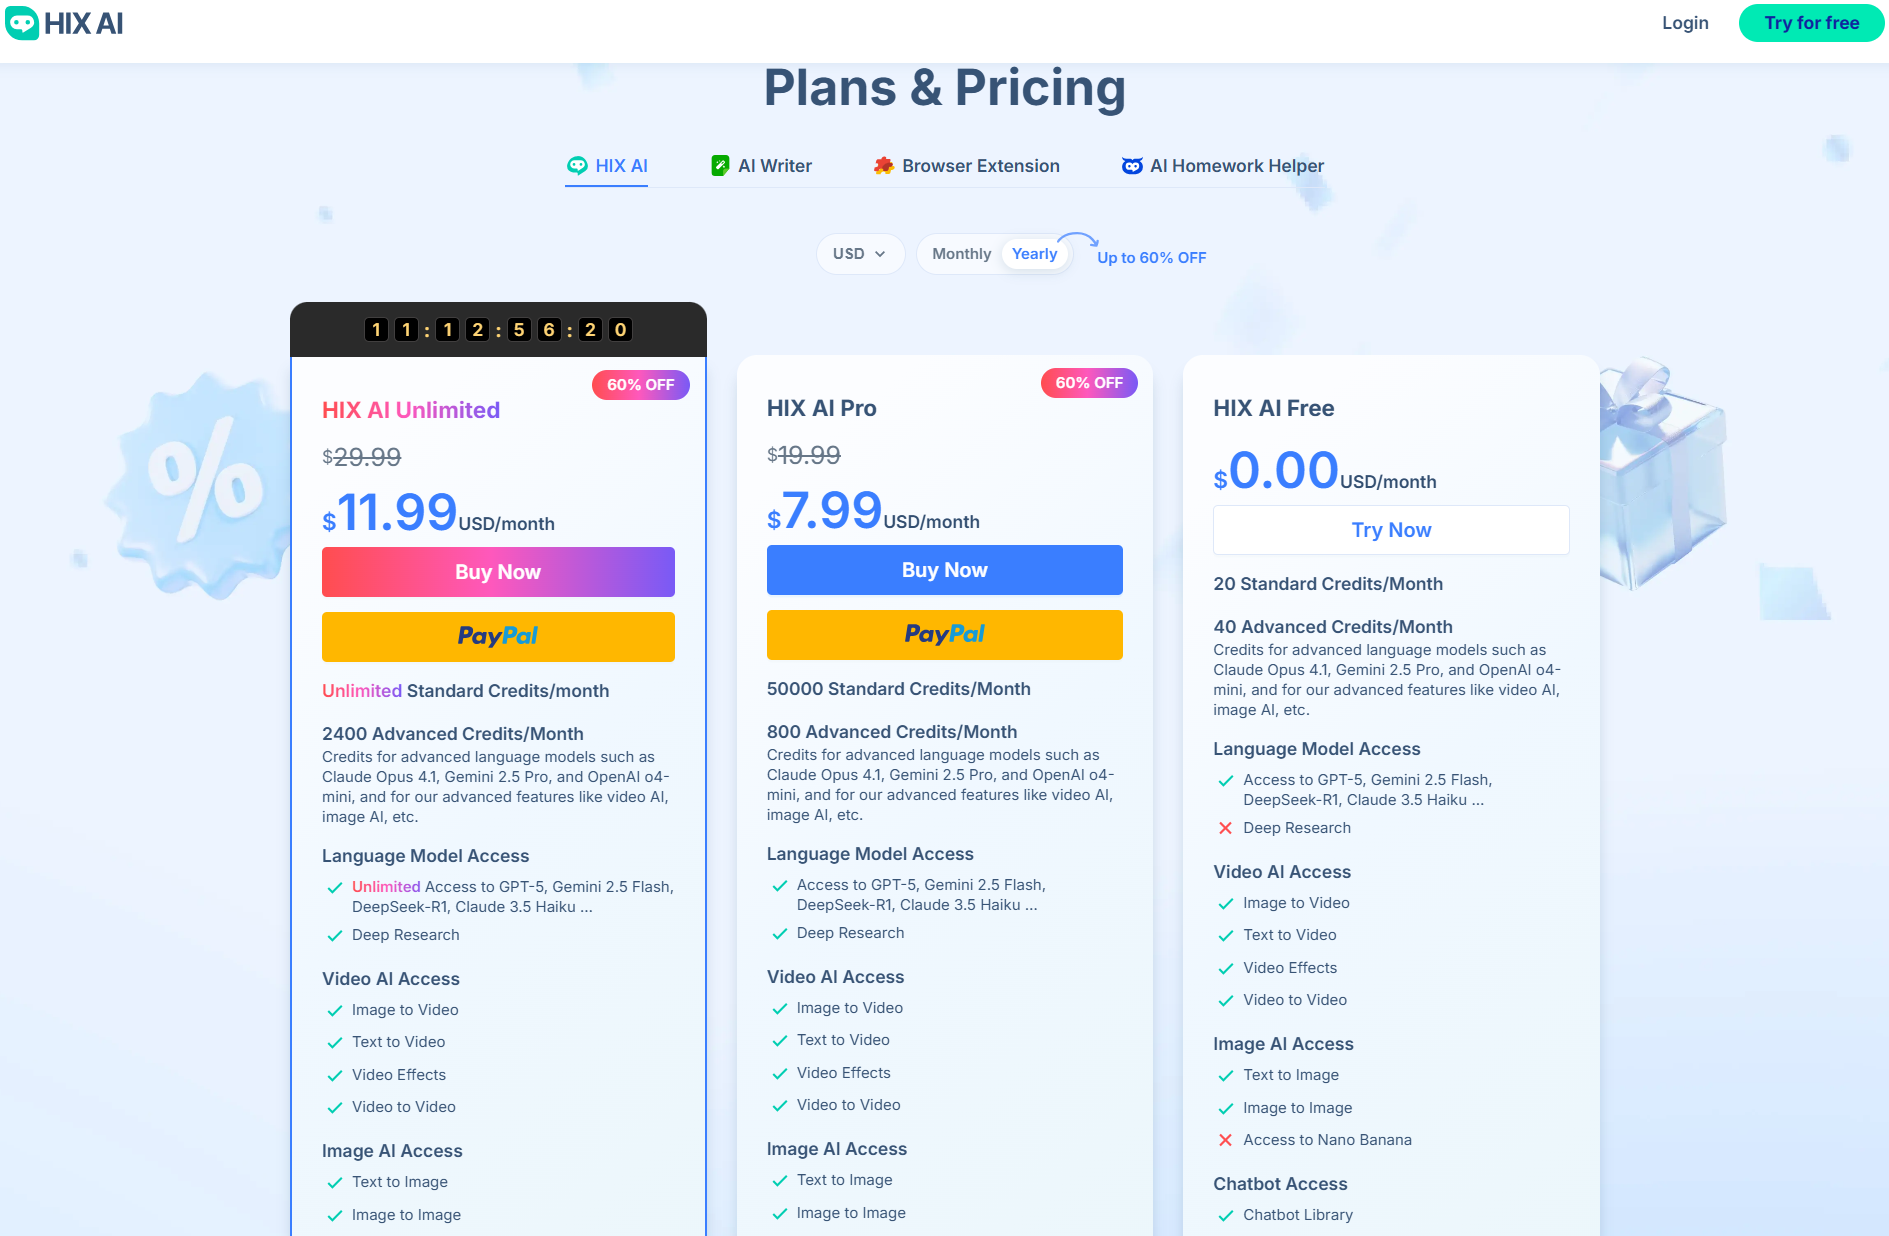Viewport: 1889px width, 1236px height.
Task: Click the 60% OFF badge on Pro plan
Action: point(1089,382)
